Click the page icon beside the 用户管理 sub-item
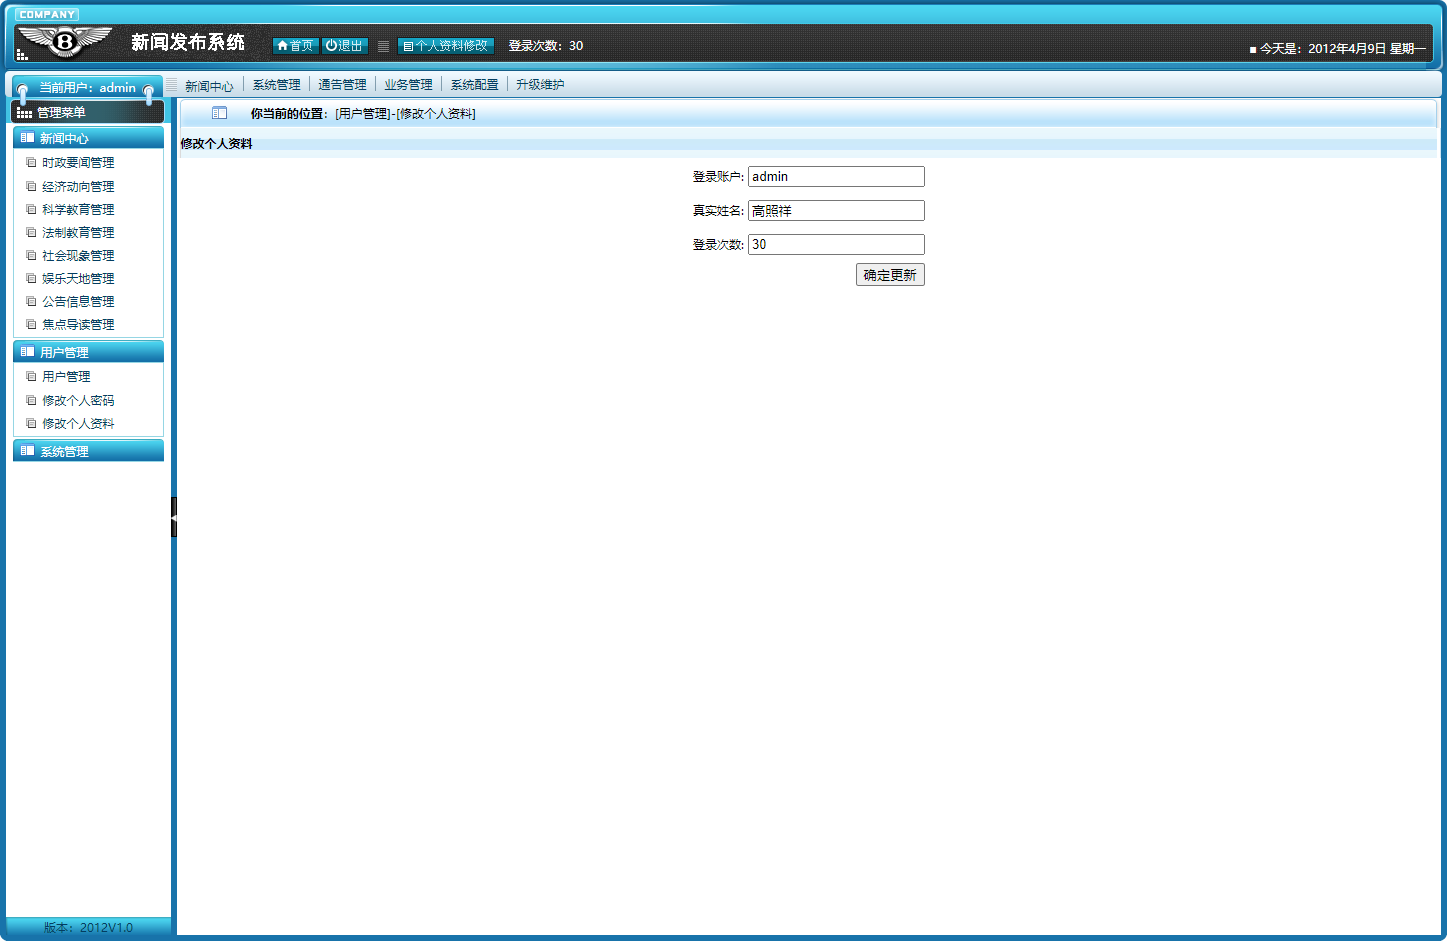This screenshot has height=943, width=1447. point(31,376)
